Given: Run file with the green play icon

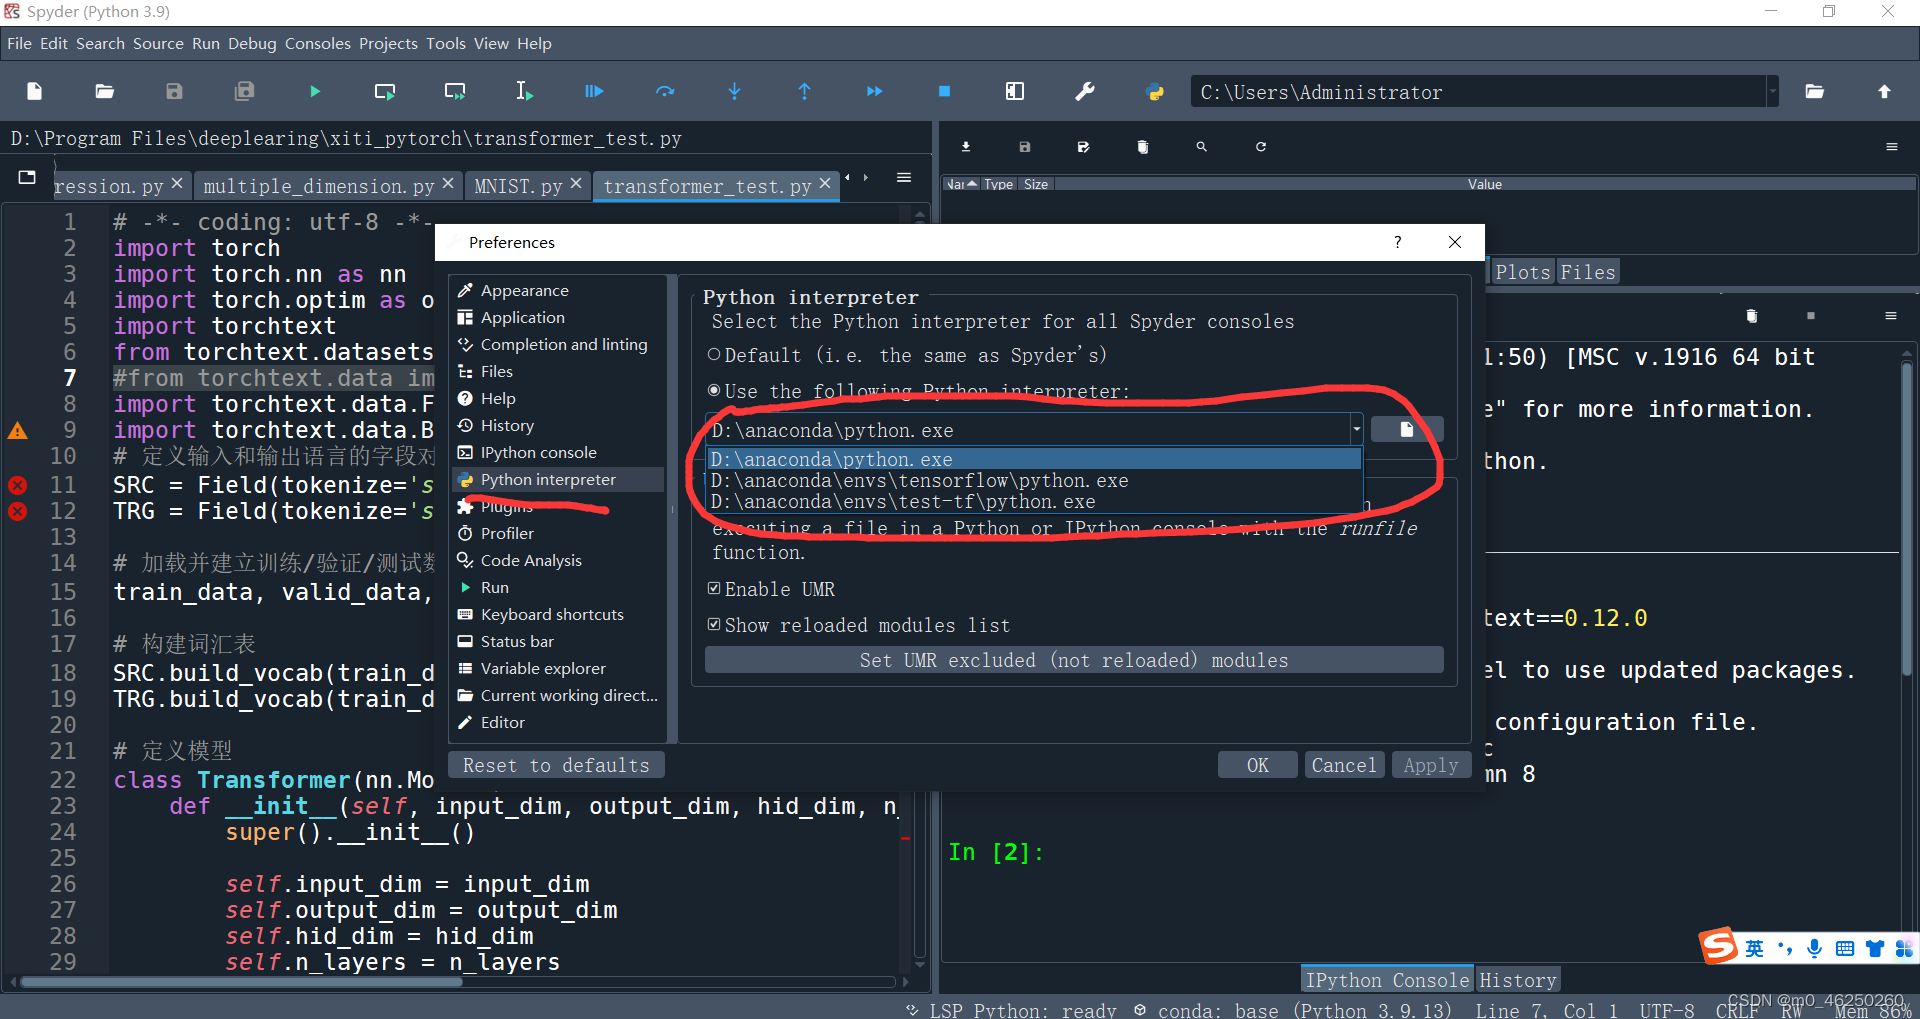Looking at the screenshot, I should 315,91.
